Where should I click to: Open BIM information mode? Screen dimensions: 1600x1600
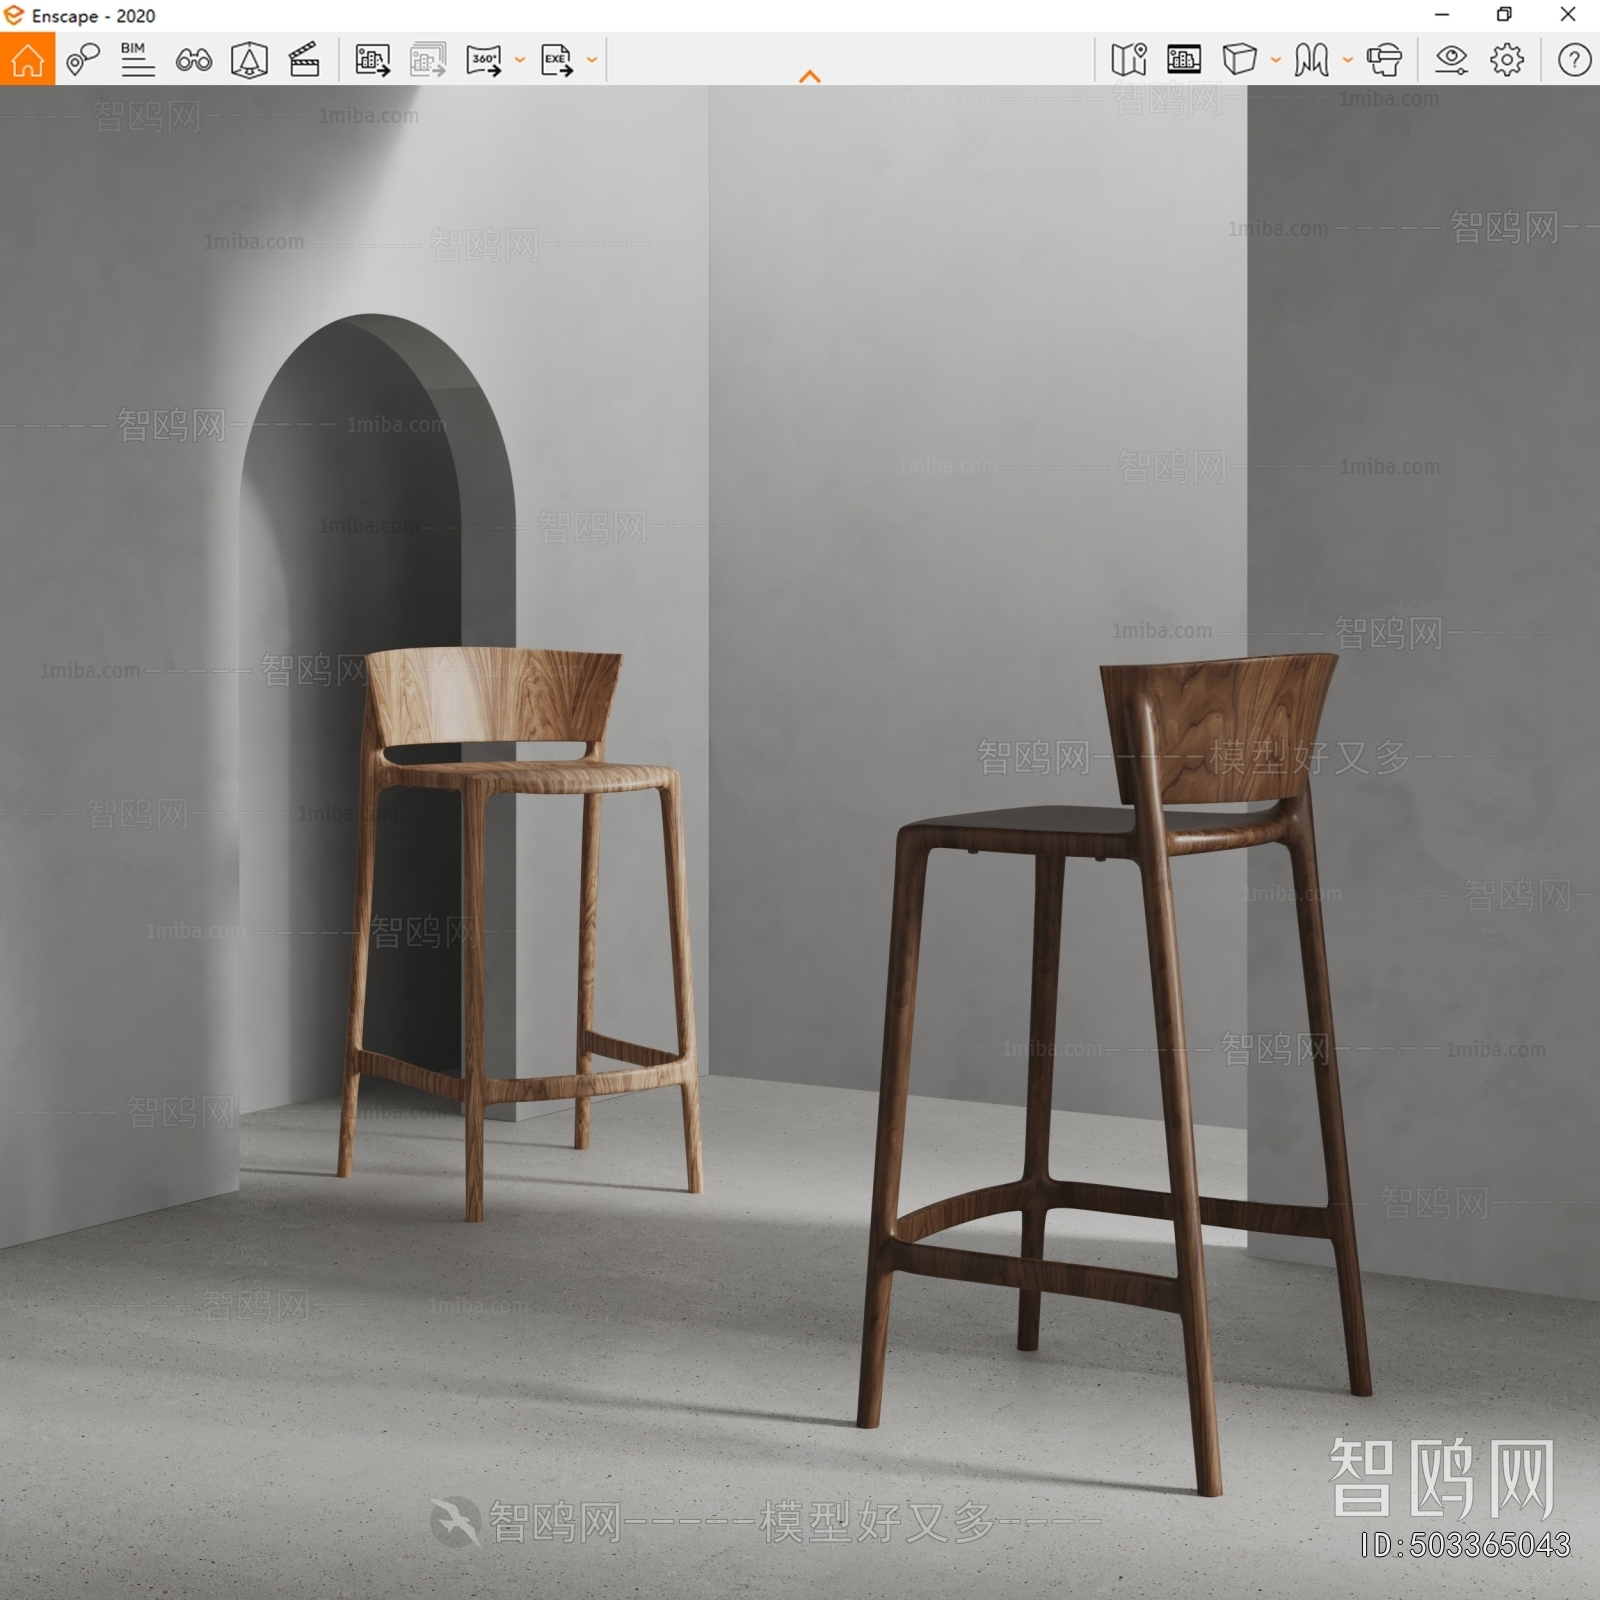[x=138, y=61]
